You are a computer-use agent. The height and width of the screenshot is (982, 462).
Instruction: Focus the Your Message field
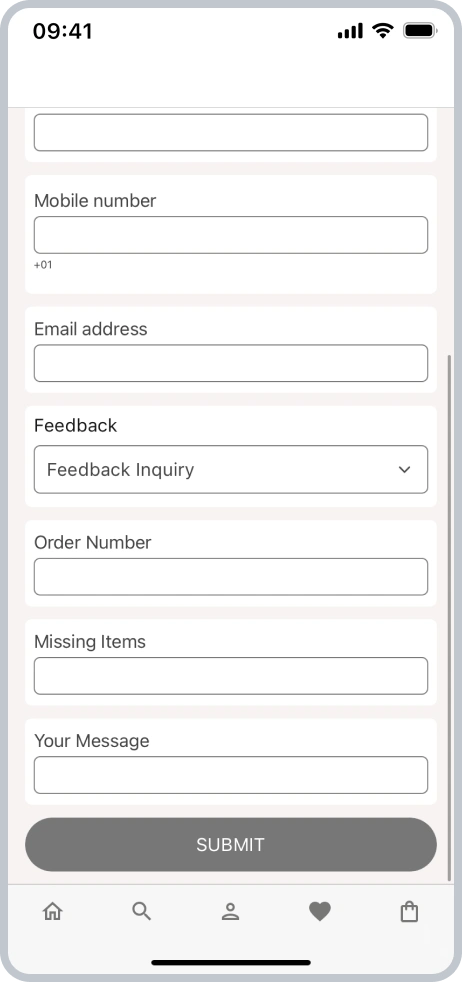pos(231,775)
